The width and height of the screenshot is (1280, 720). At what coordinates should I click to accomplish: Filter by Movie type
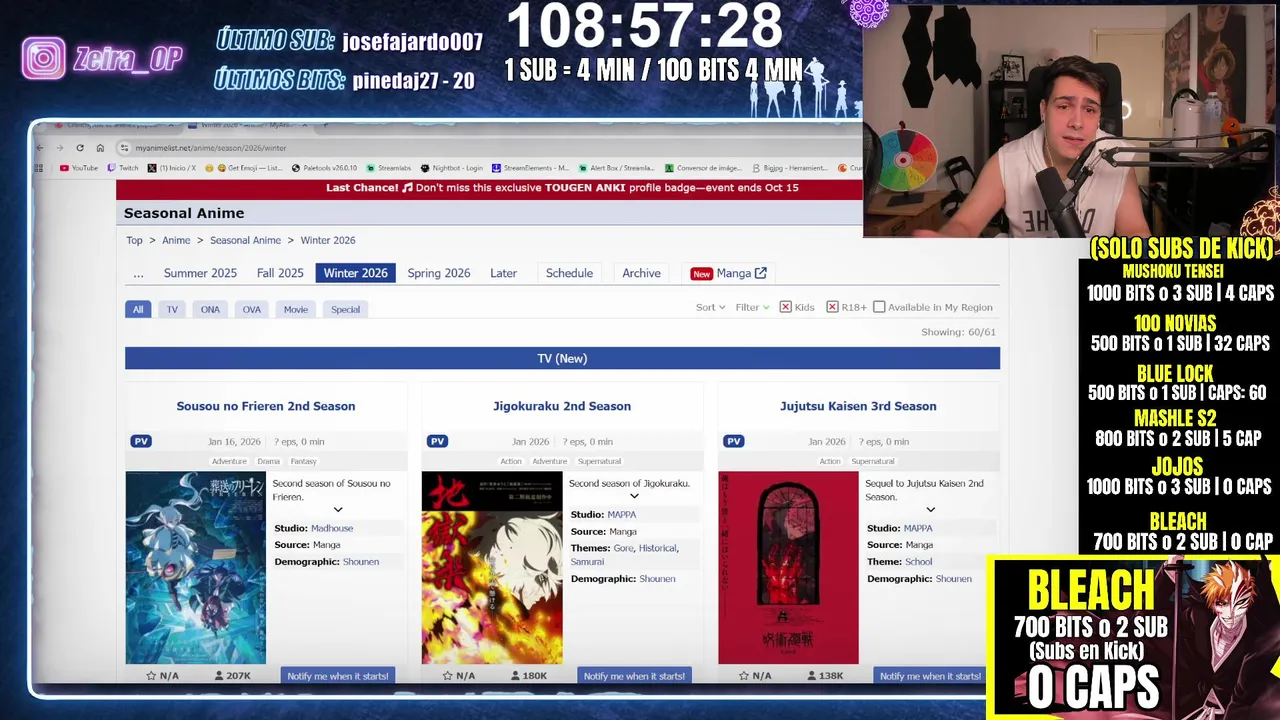(x=296, y=309)
